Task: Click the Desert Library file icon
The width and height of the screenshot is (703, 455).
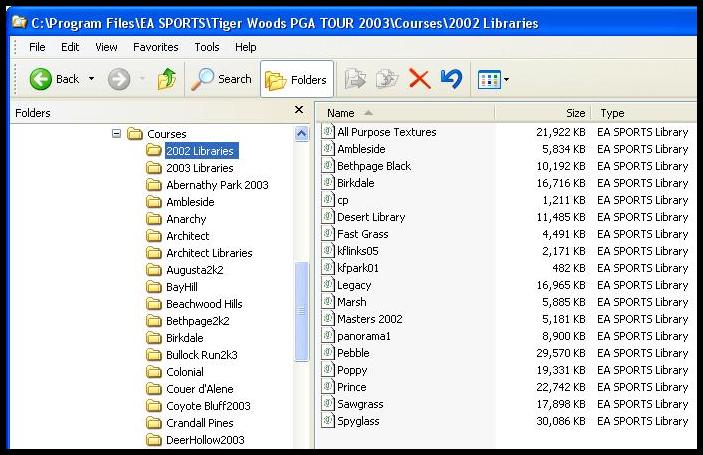Action: coord(328,217)
